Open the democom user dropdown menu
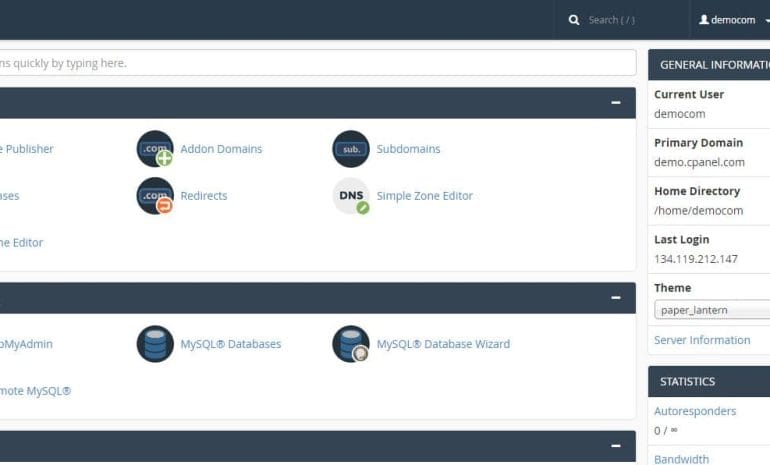Viewport: 770px width, 465px height. click(x=733, y=20)
